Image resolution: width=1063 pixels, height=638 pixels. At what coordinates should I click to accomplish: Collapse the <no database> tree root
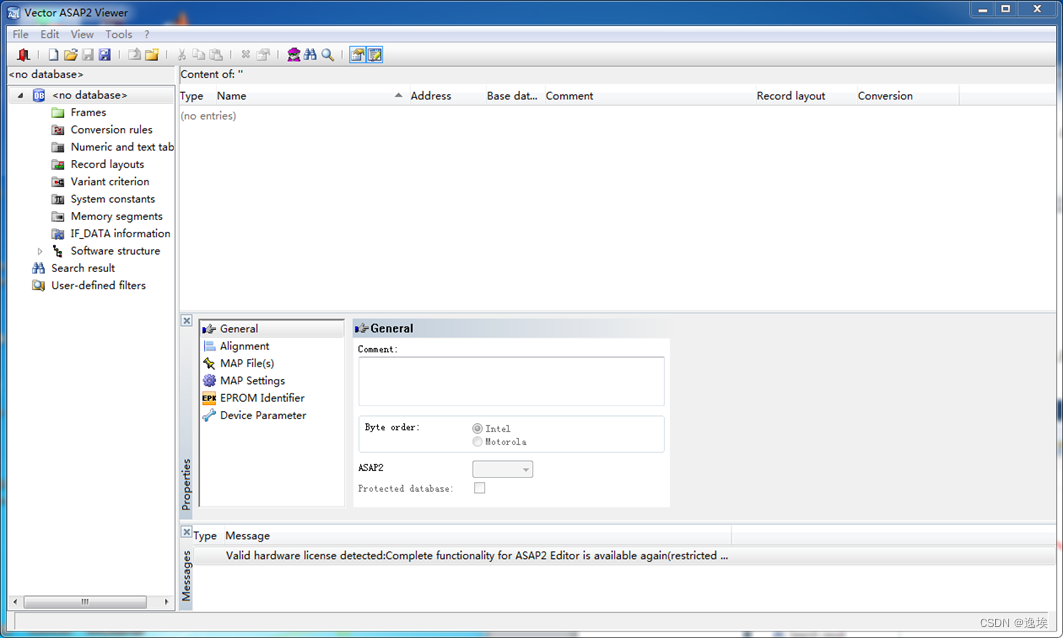click(20, 96)
